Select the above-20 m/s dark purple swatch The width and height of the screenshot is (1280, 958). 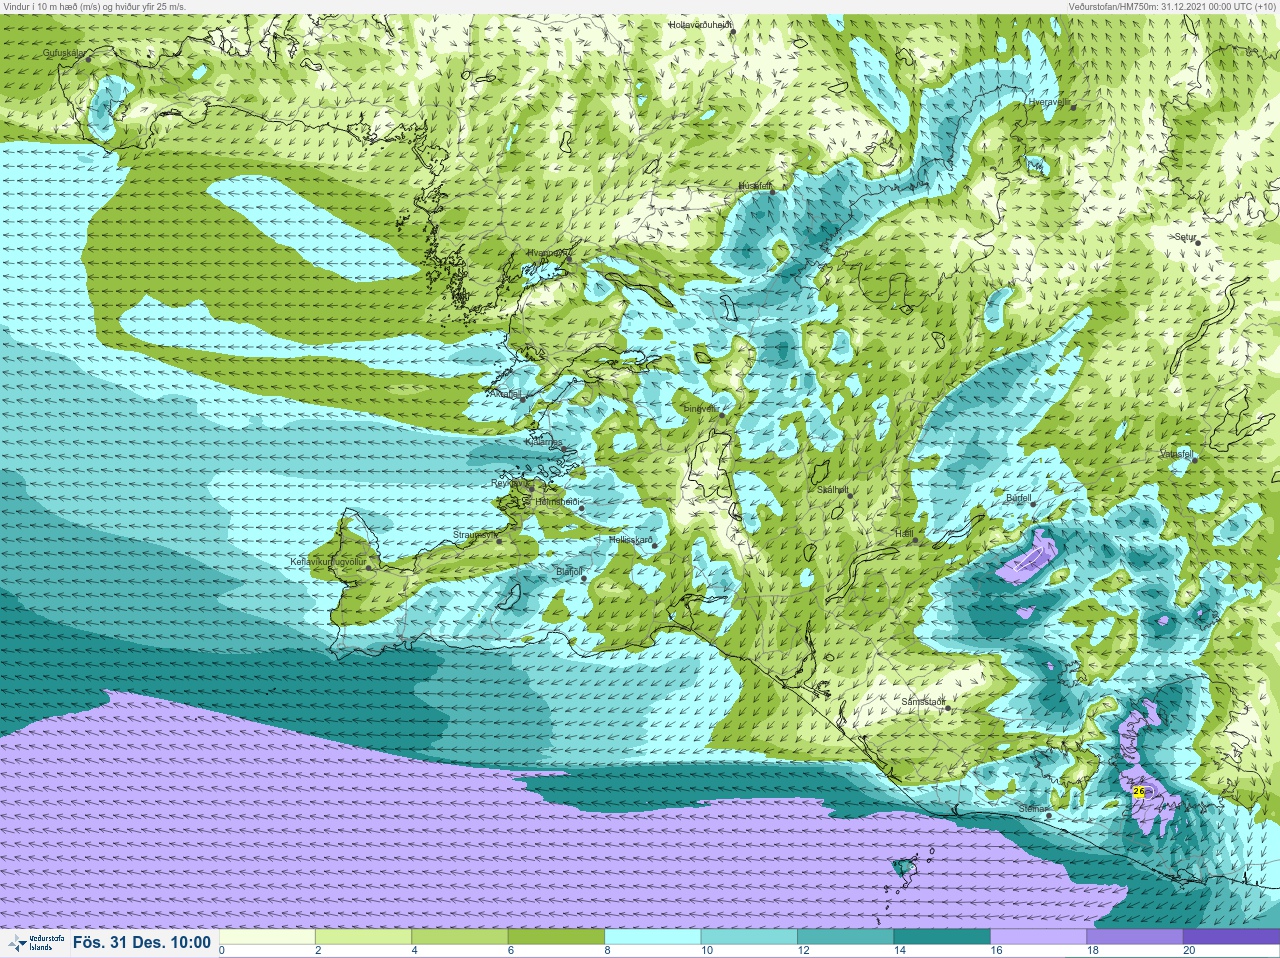coord(1230,937)
